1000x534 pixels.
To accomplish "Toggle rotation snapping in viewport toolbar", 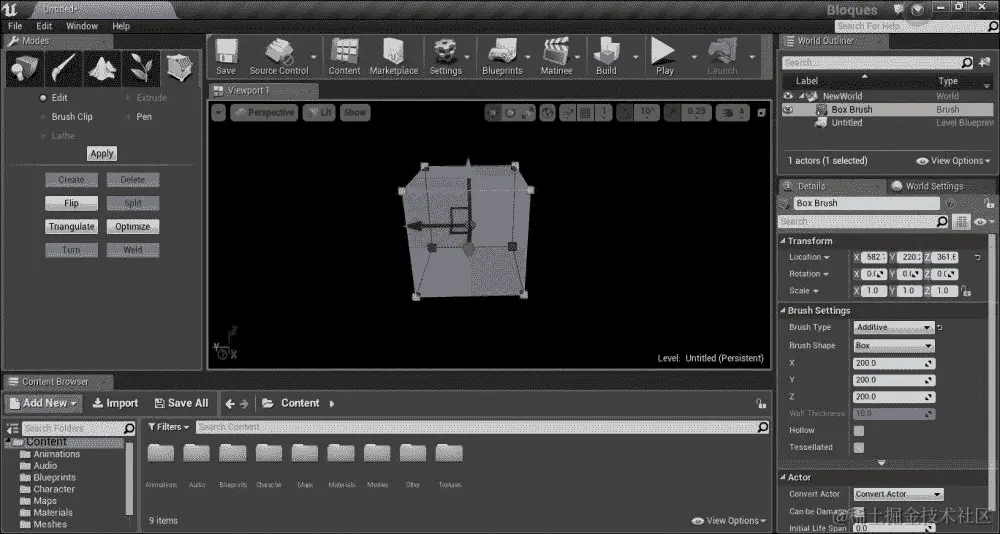I will (x=624, y=113).
